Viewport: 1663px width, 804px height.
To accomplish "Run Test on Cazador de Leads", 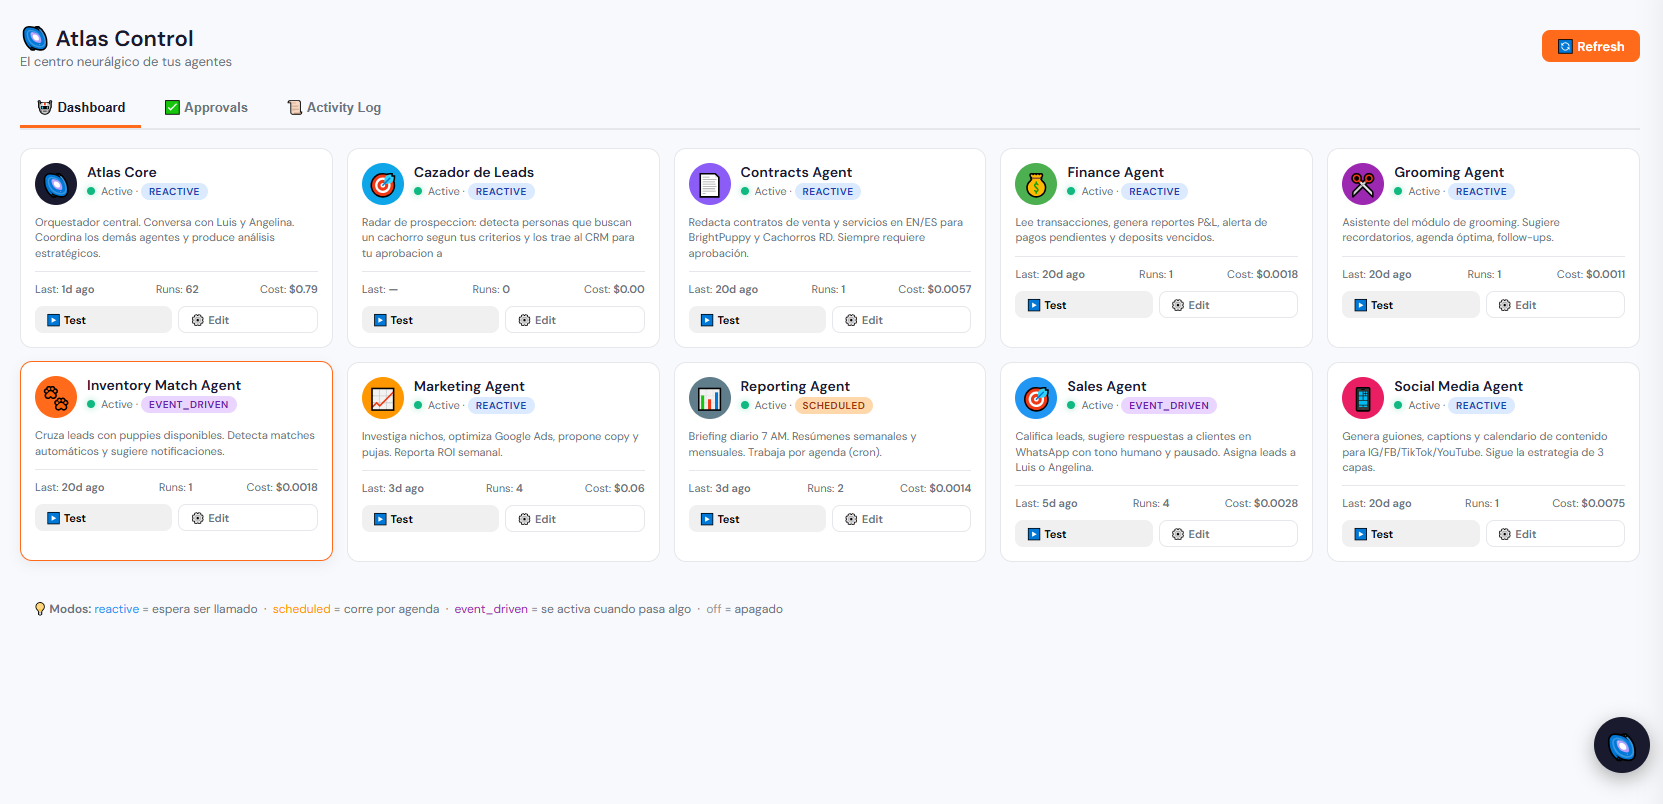I will [430, 320].
